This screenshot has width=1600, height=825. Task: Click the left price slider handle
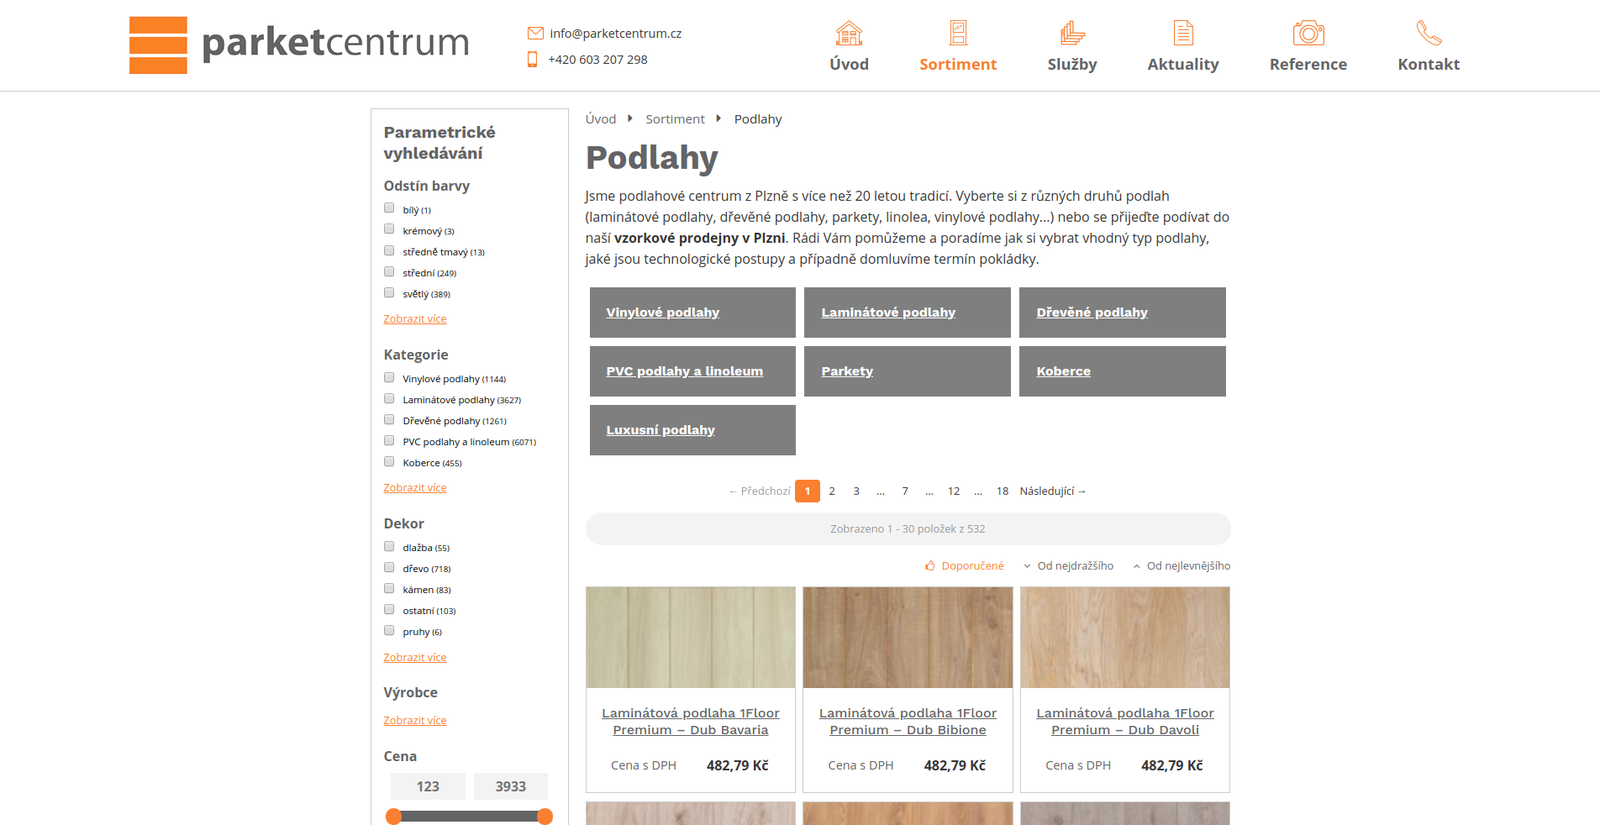coord(394,816)
